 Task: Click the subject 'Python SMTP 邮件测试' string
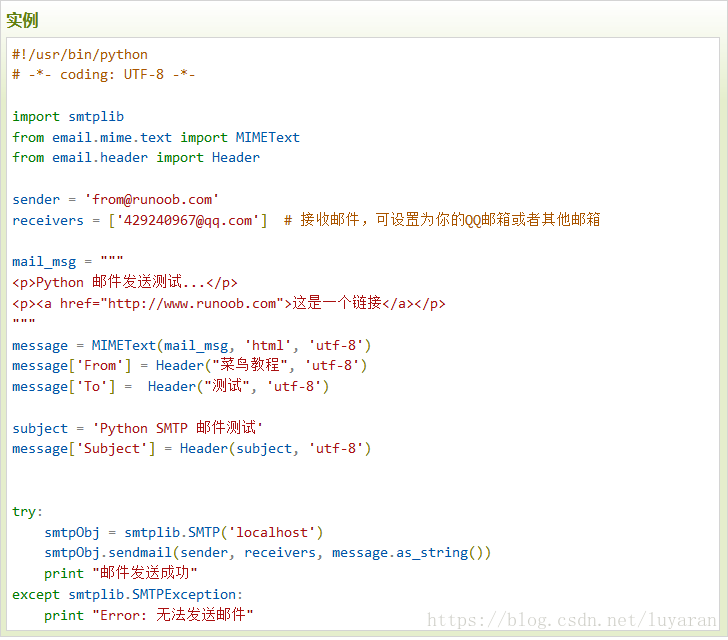[178, 428]
